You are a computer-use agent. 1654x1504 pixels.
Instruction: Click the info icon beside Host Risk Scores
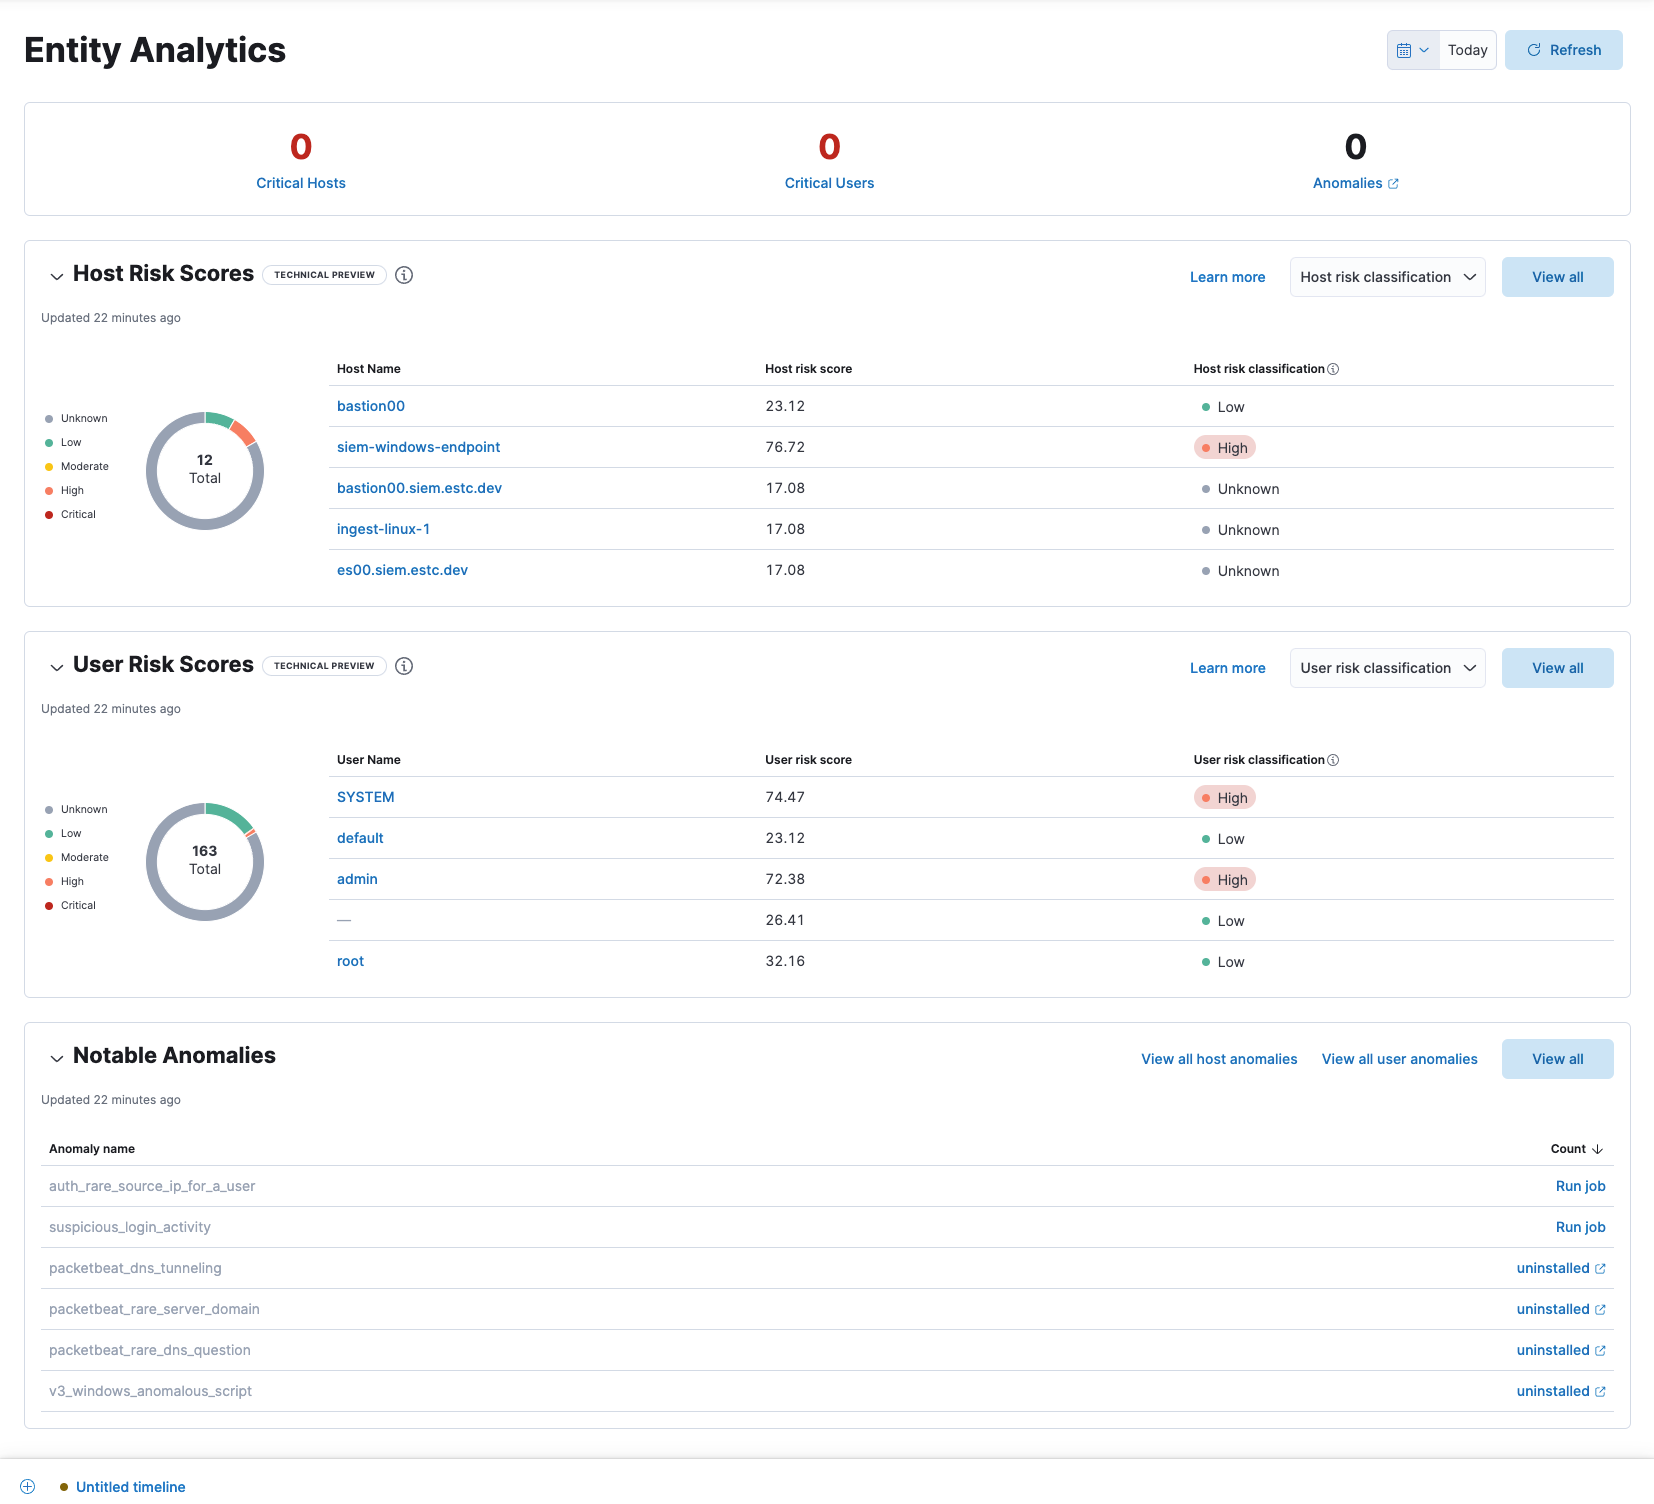click(x=404, y=275)
